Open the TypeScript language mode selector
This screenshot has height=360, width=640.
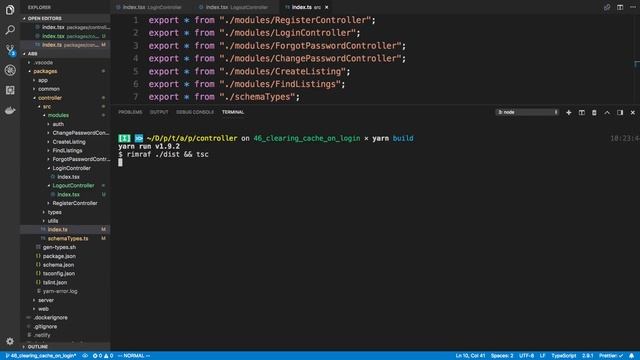(x=564, y=356)
